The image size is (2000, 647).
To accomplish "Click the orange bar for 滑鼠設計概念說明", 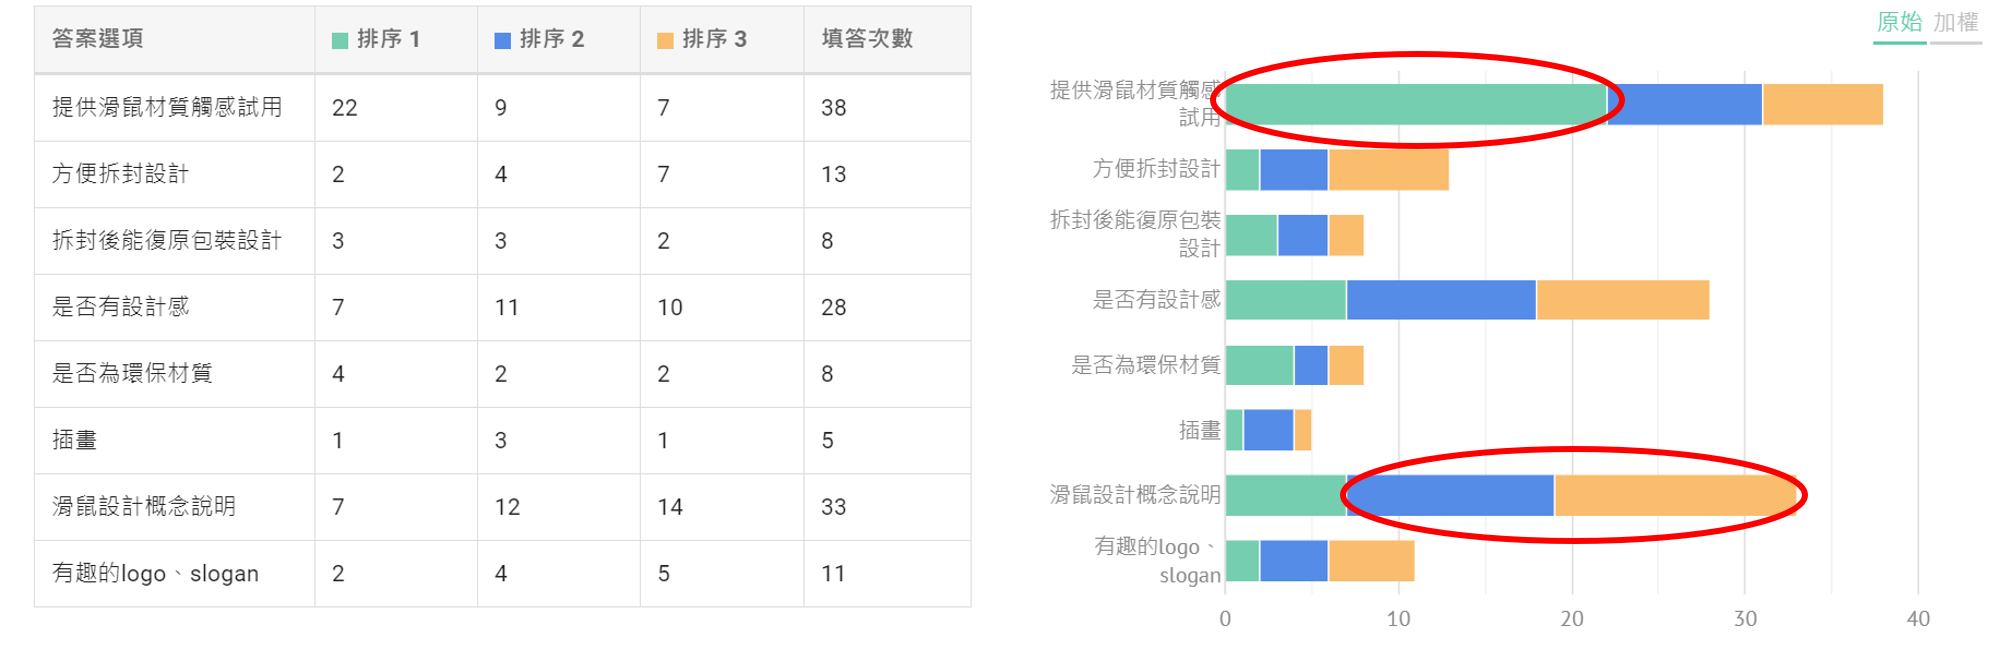I will (x=1675, y=495).
